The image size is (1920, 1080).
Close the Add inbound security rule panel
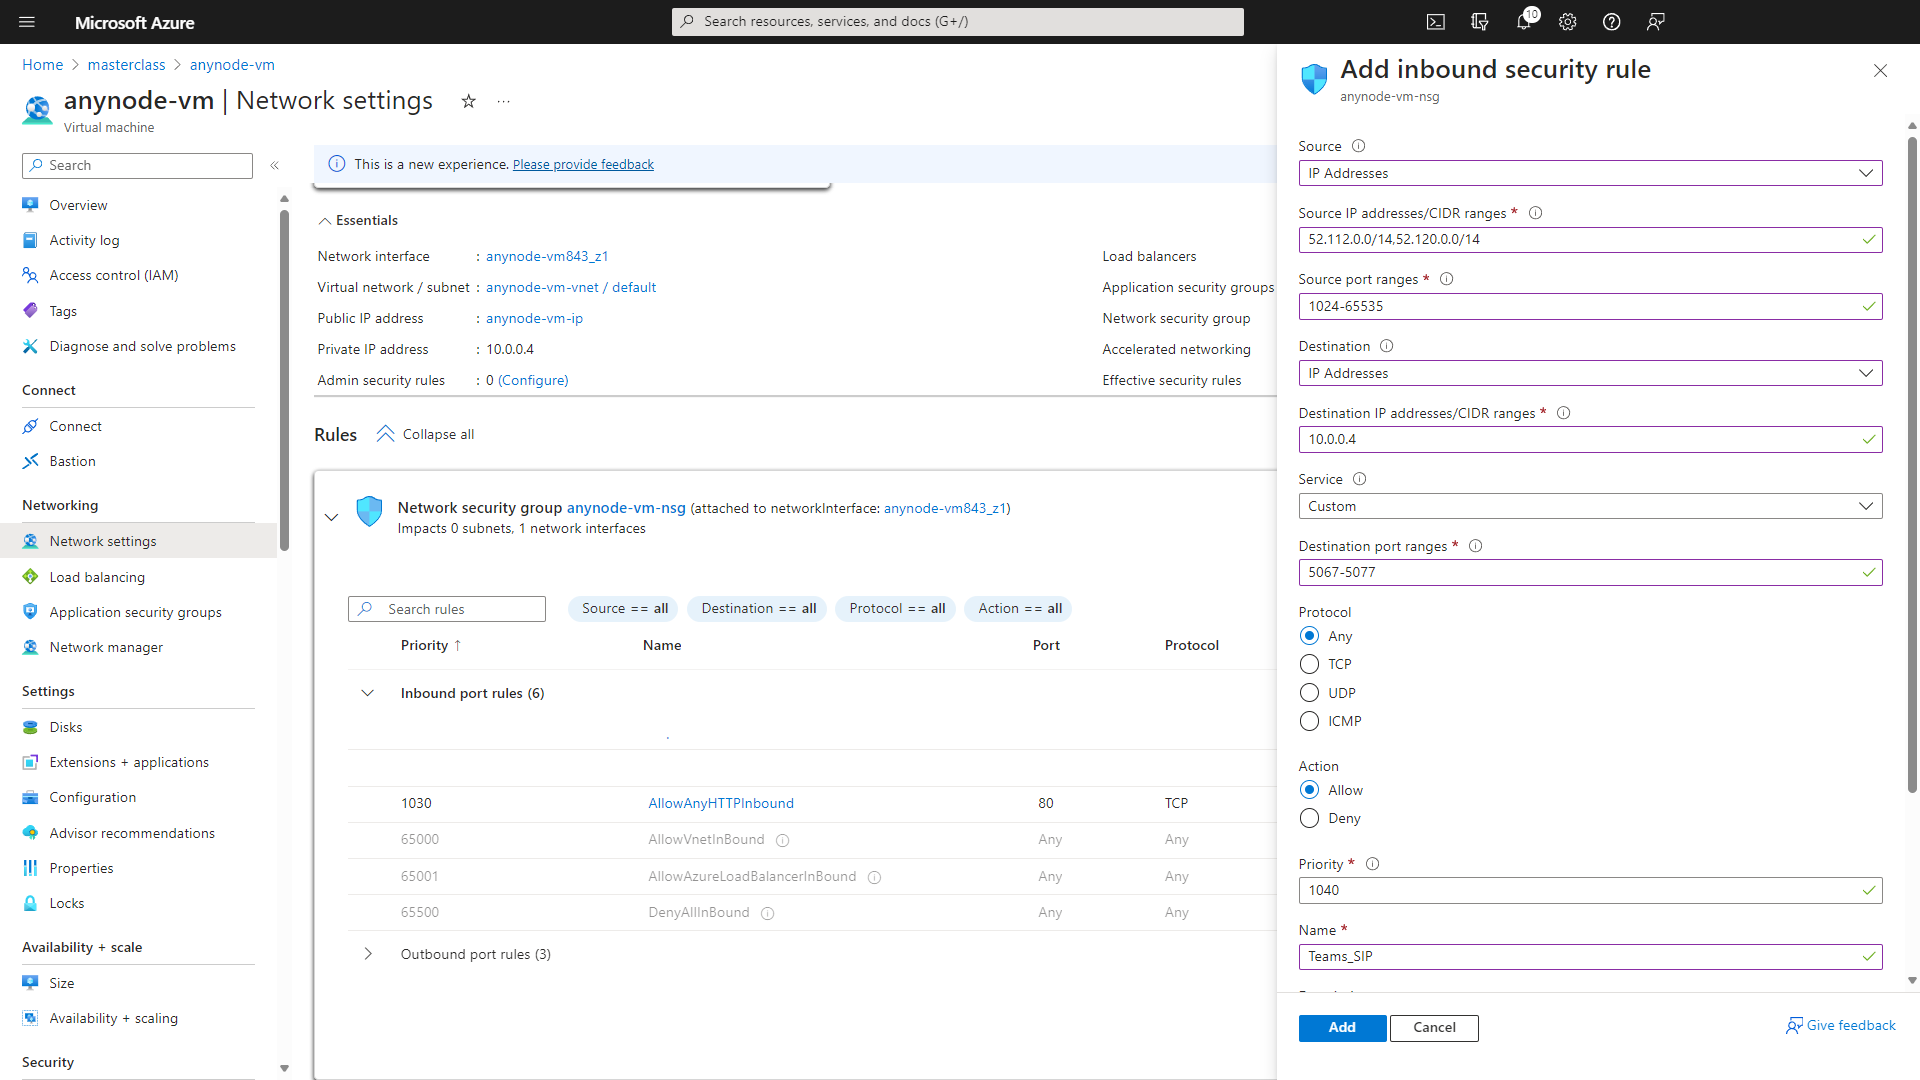pyautogui.click(x=1880, y=70)
